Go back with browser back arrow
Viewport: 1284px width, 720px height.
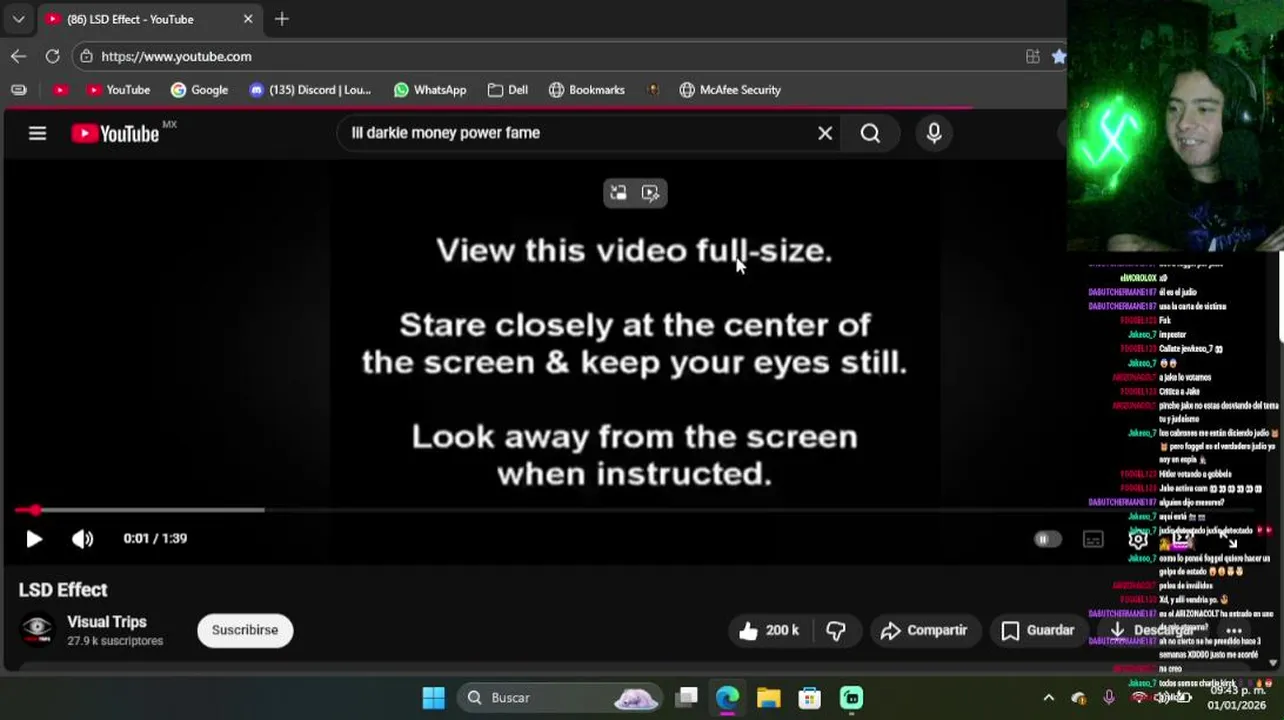[18, 57]
